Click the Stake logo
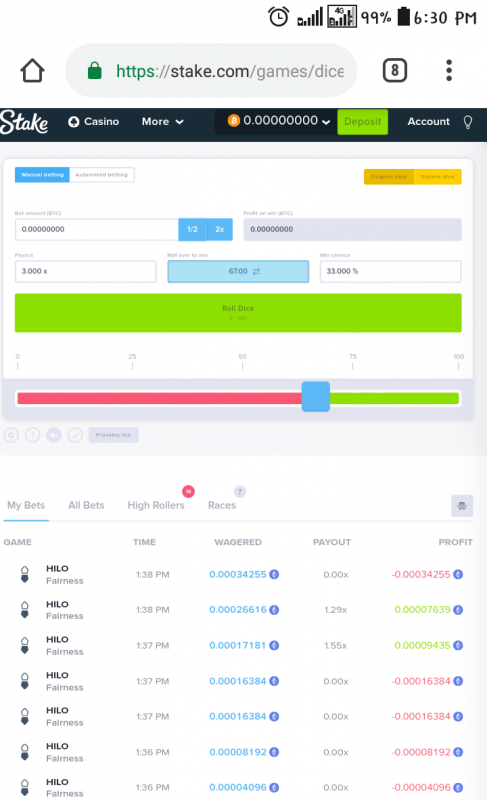Viewport: 487px width, 800px height. point(24,122)
